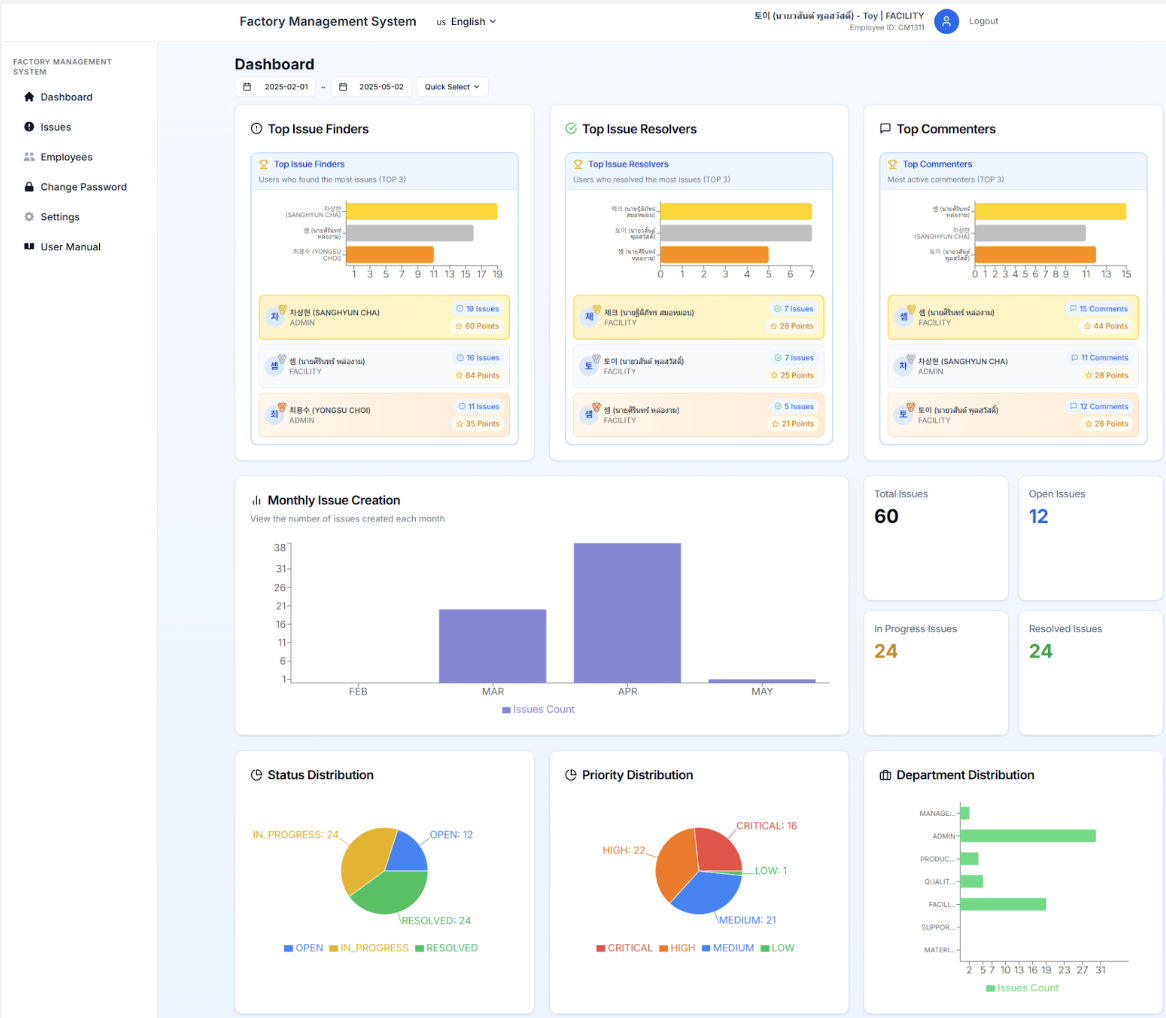This screenshot has height=1018, width=1166.
Task: Click the start date calendar icon
Action: (247, 87)
